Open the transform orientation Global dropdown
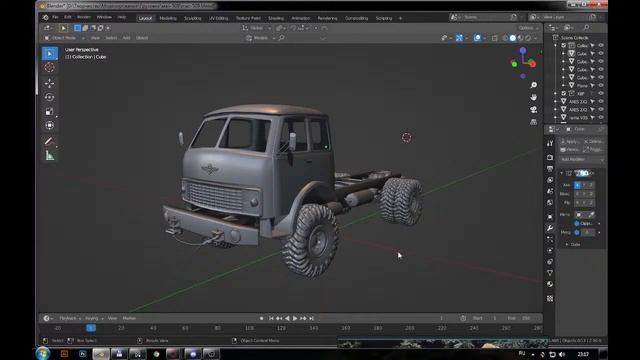 coord(256,28)
